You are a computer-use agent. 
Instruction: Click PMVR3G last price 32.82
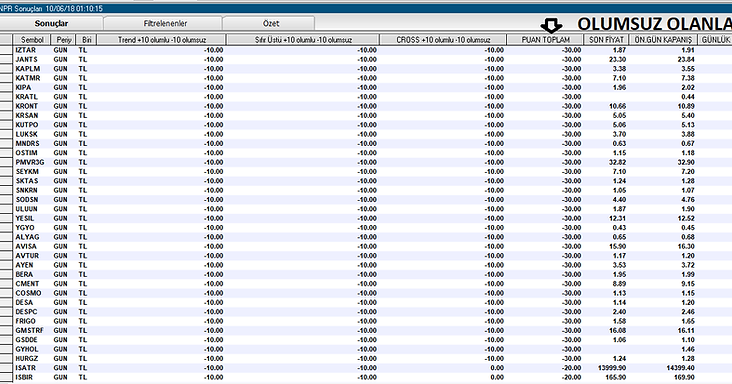[618, 162]
